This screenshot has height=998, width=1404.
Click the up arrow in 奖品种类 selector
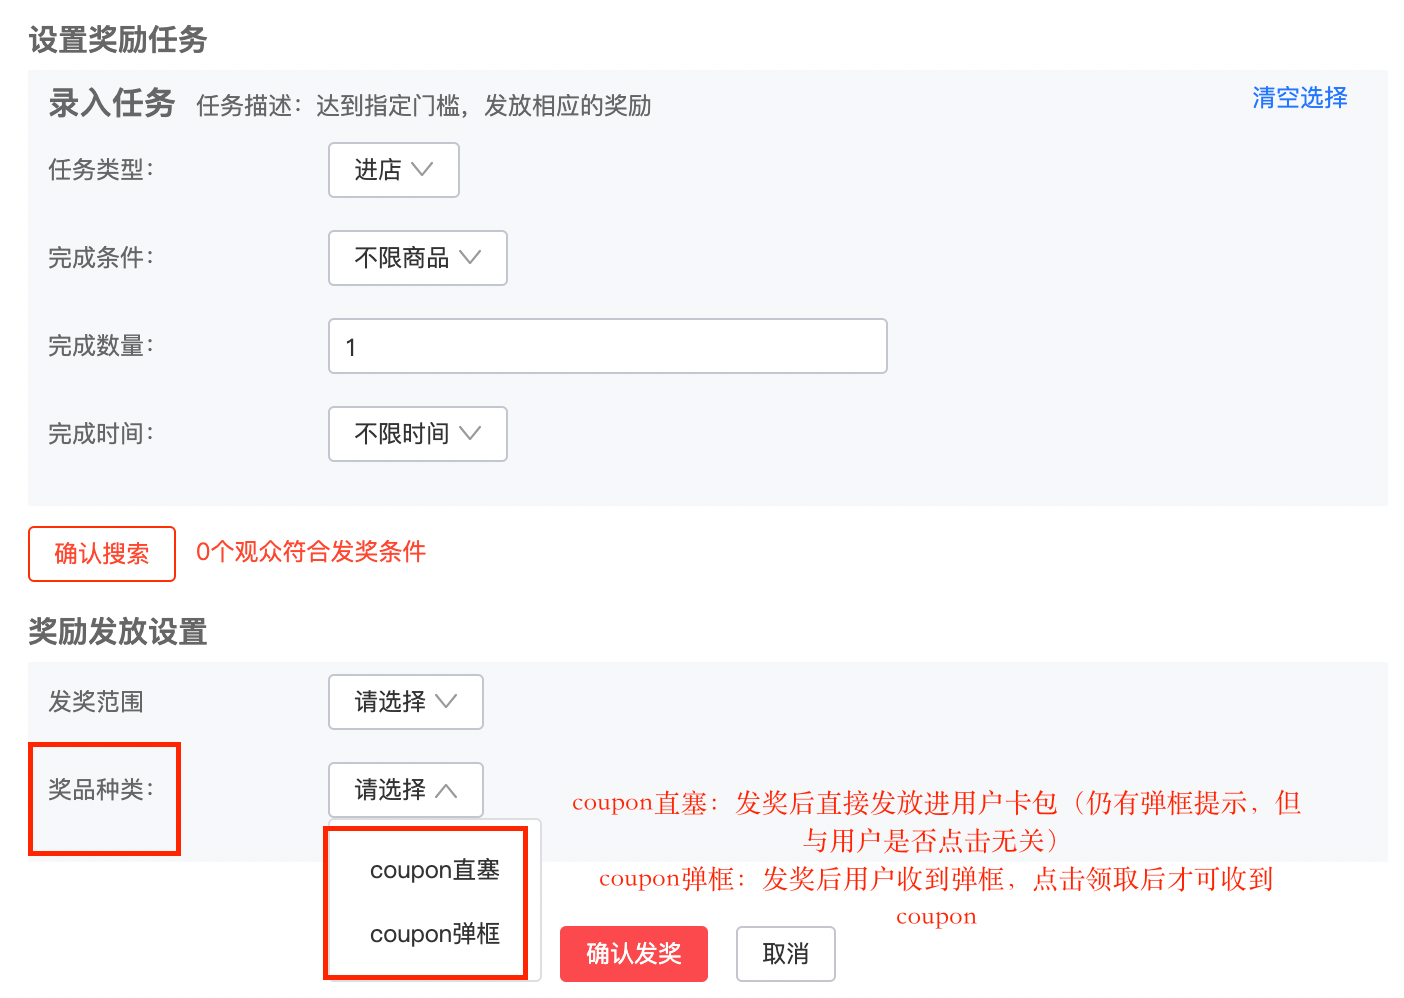pyautogui.click(x=446, y=790)
